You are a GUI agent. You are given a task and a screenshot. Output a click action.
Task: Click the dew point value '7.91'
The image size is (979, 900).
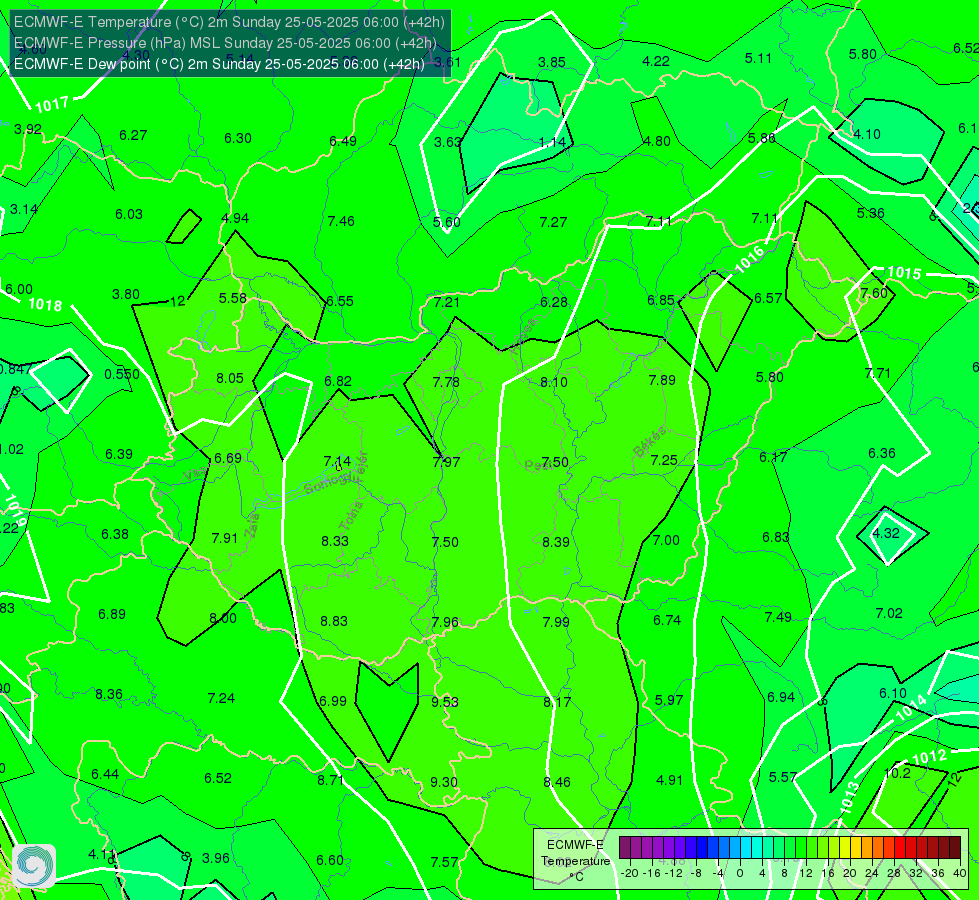point(224,538)
